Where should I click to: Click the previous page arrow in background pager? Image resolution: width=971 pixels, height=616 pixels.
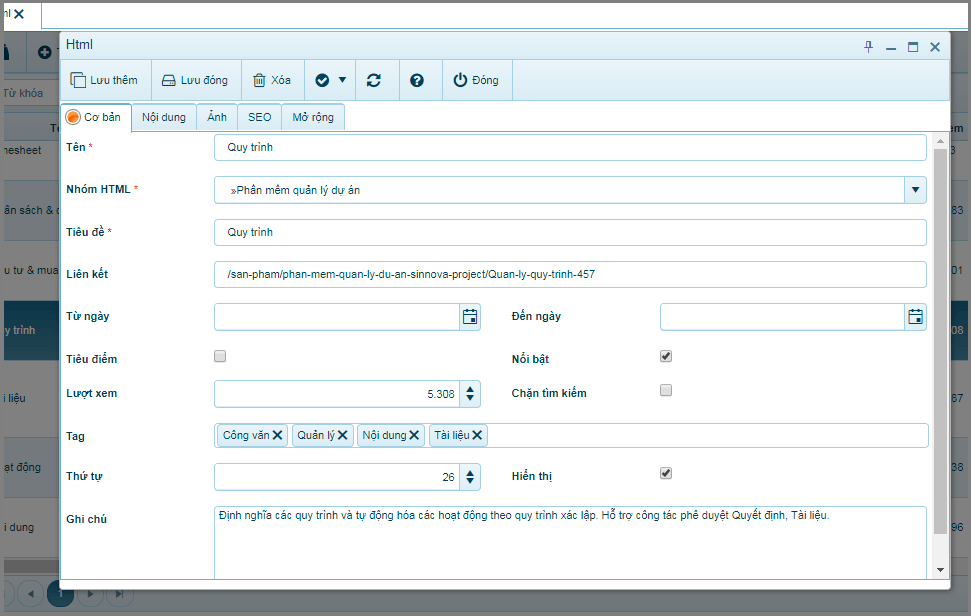[x=30, y=594]
